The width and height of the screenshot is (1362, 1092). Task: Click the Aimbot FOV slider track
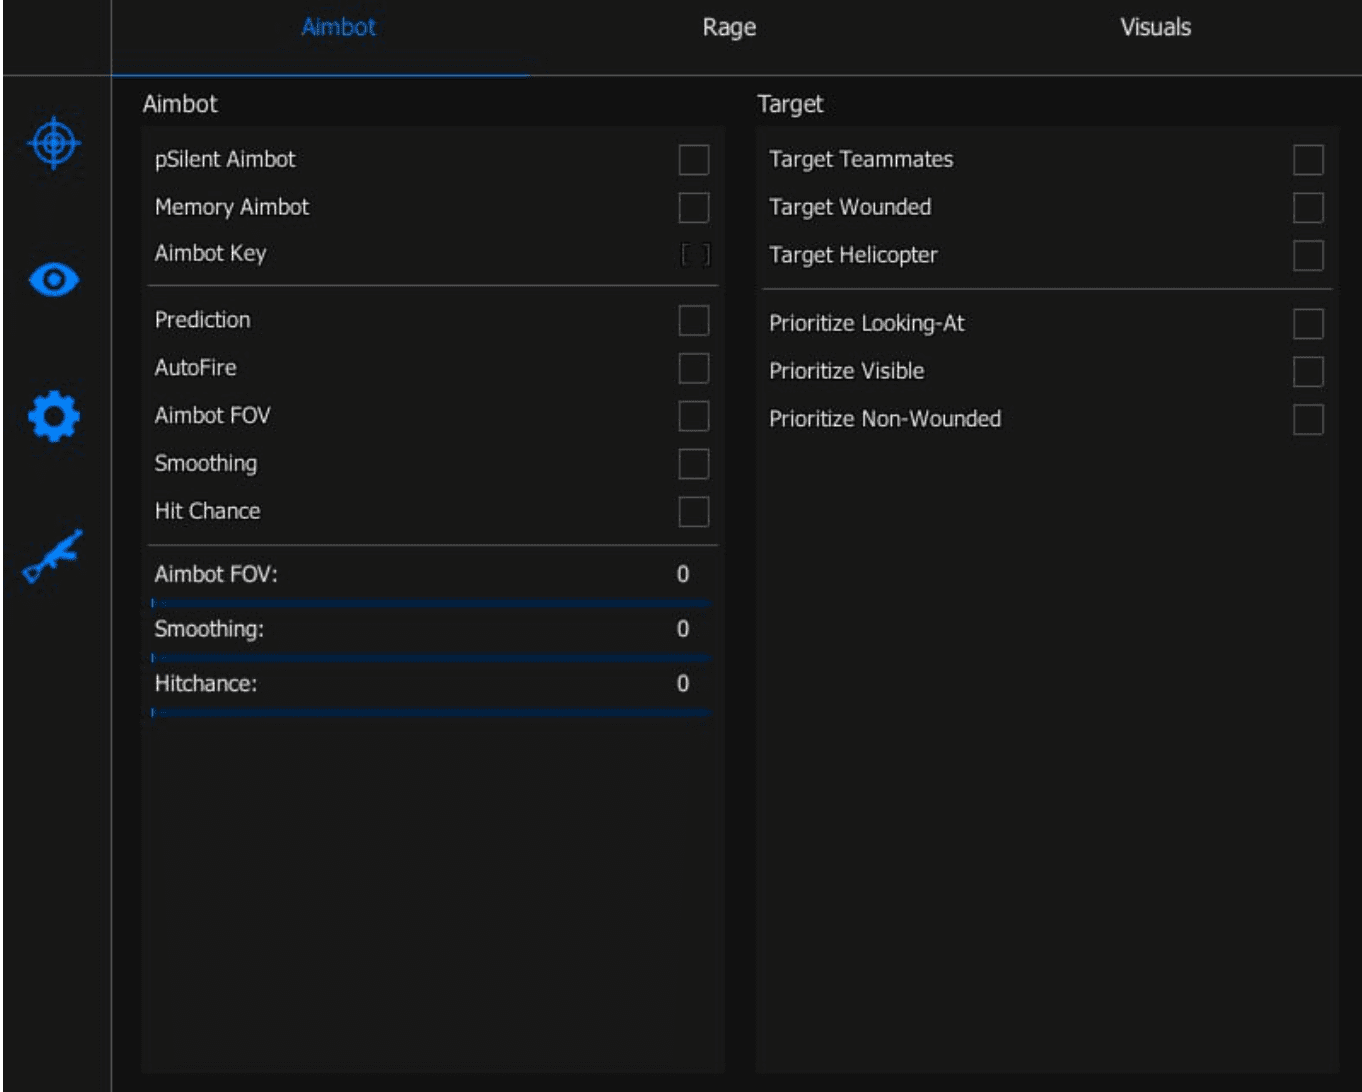(x=430, y=603)
